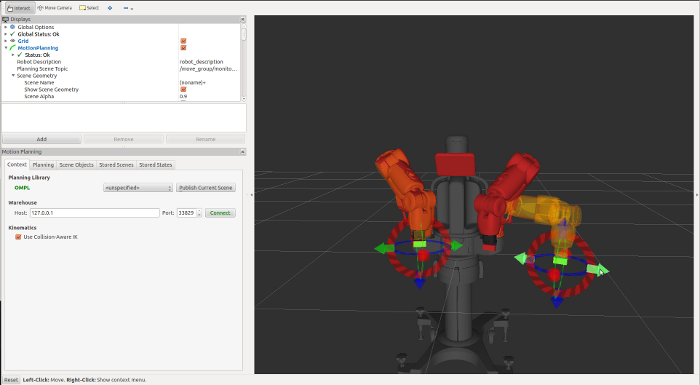This screenshot has height=385, width=700.
Task: Click the Publish Current Scene button
Action: (206, 188)
